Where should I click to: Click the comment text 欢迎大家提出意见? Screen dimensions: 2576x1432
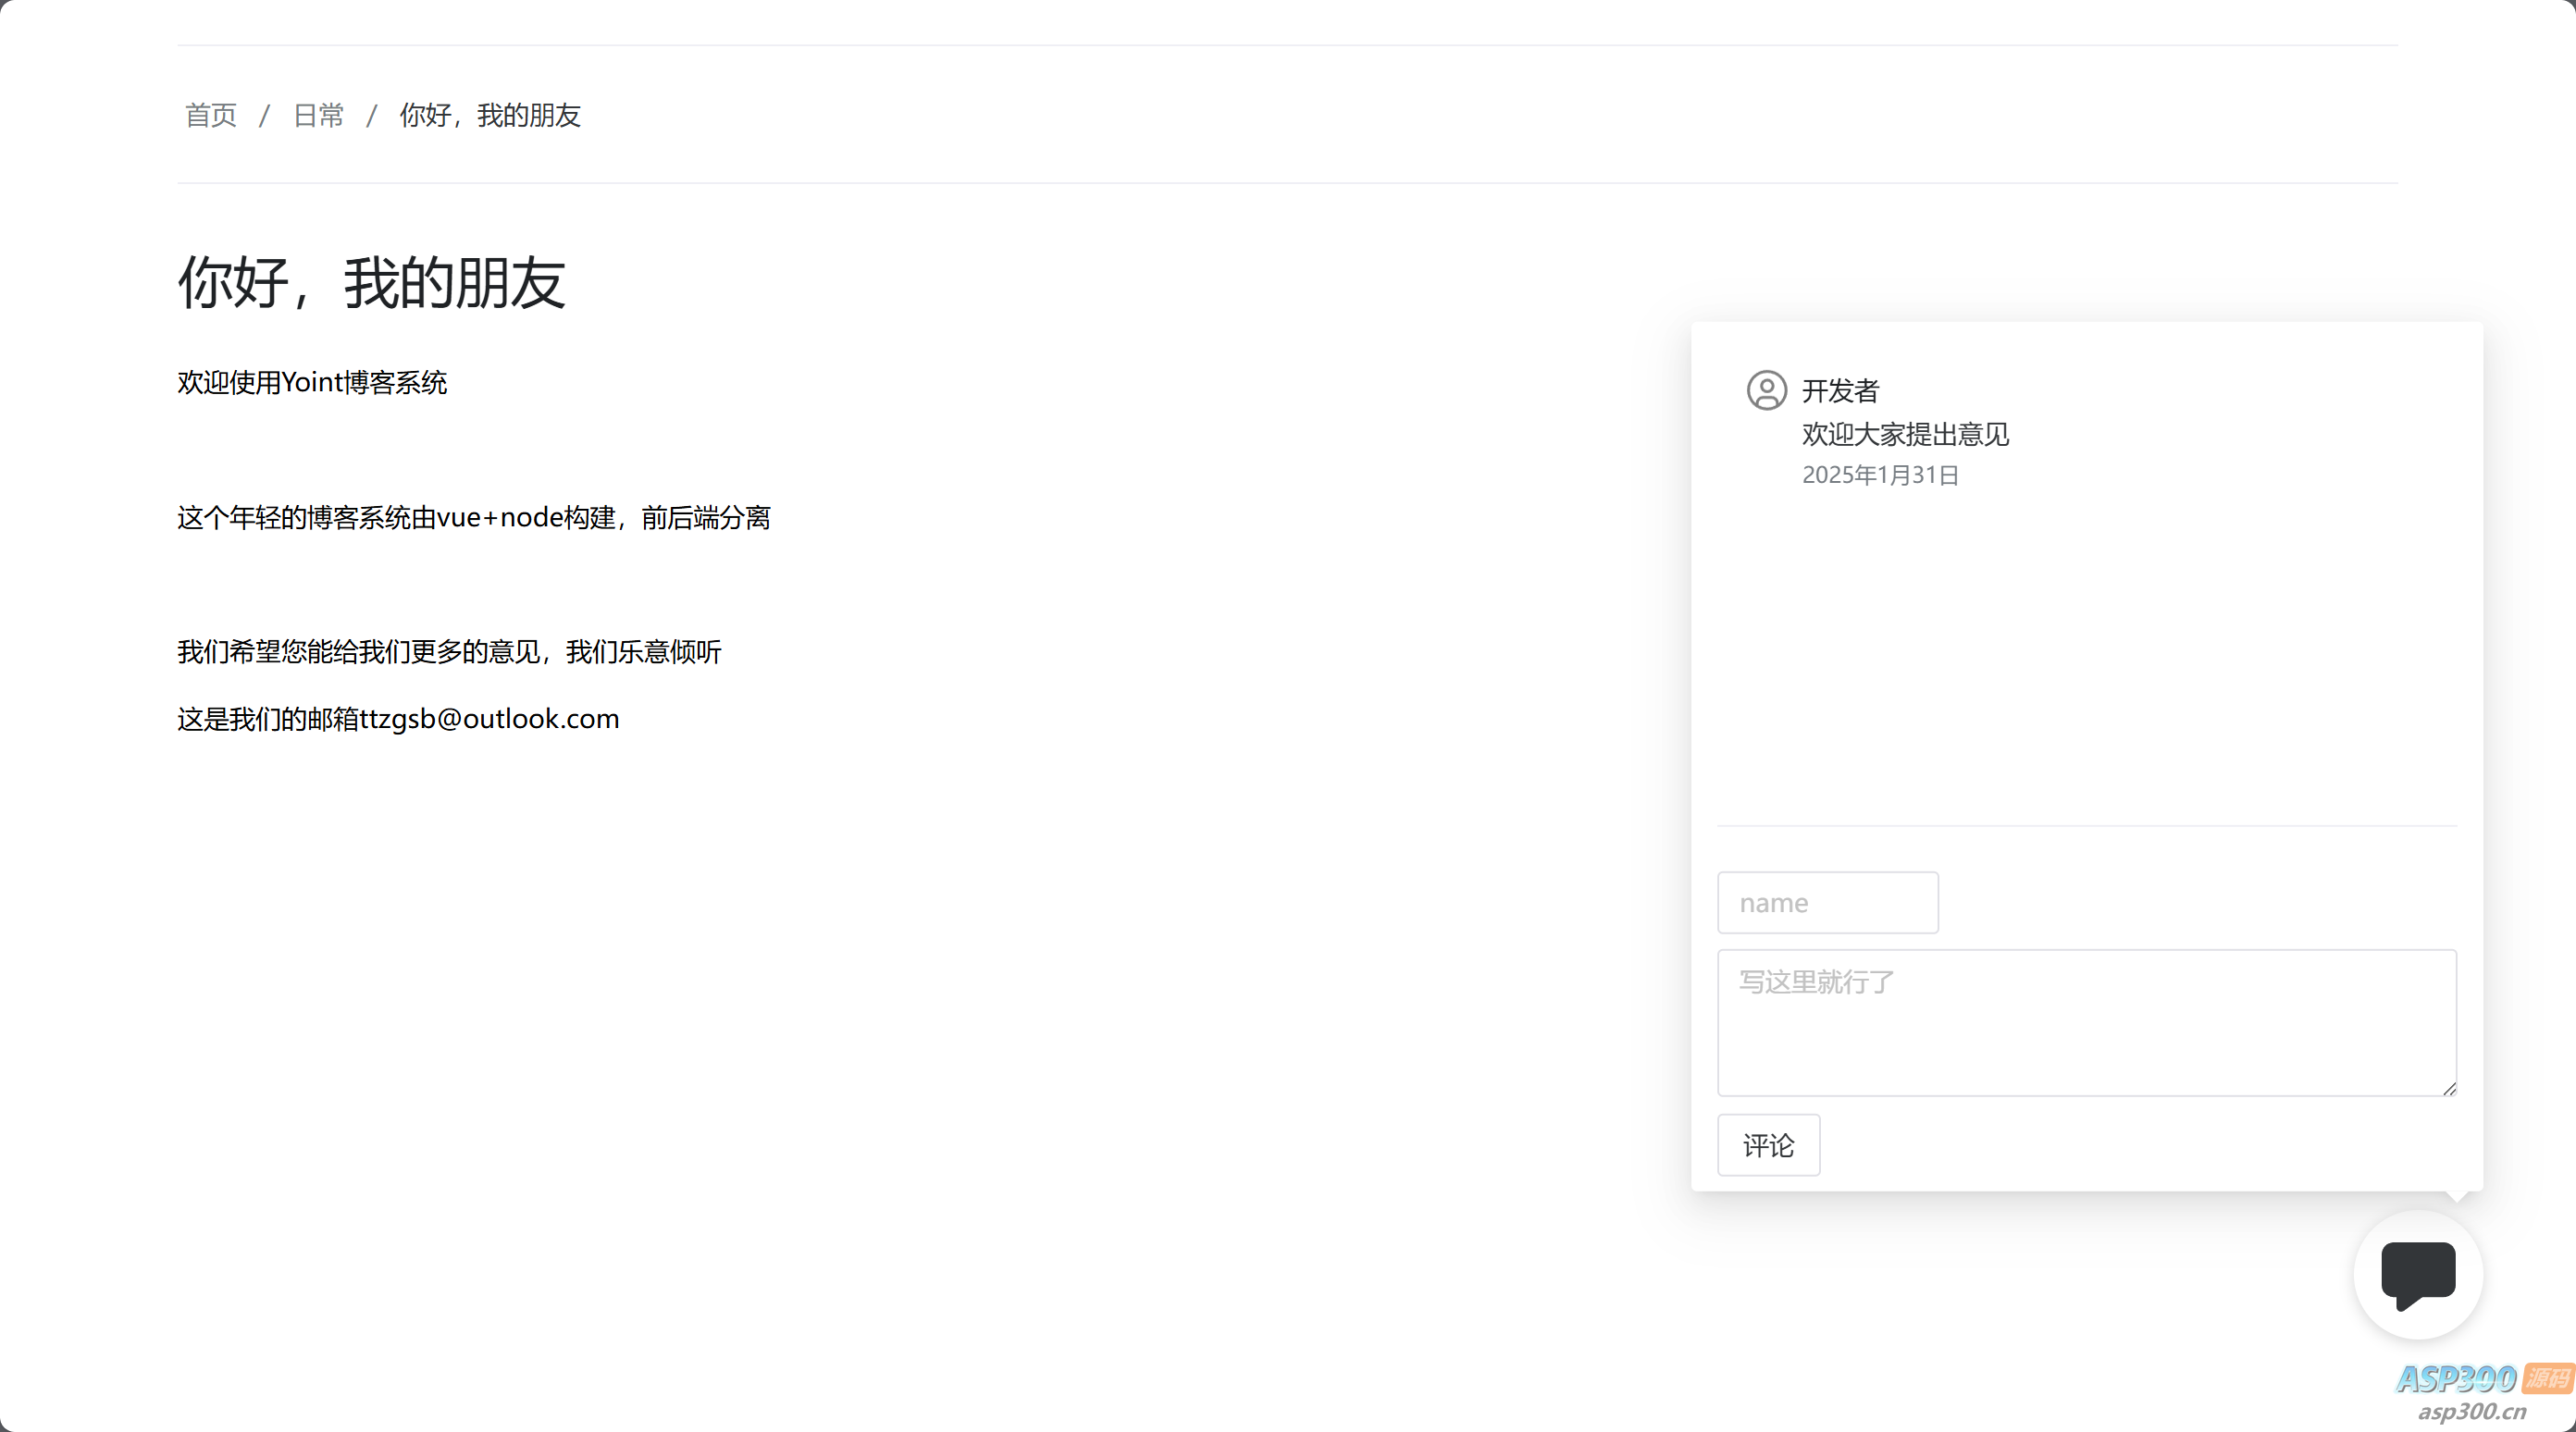tap(1905, 434)
